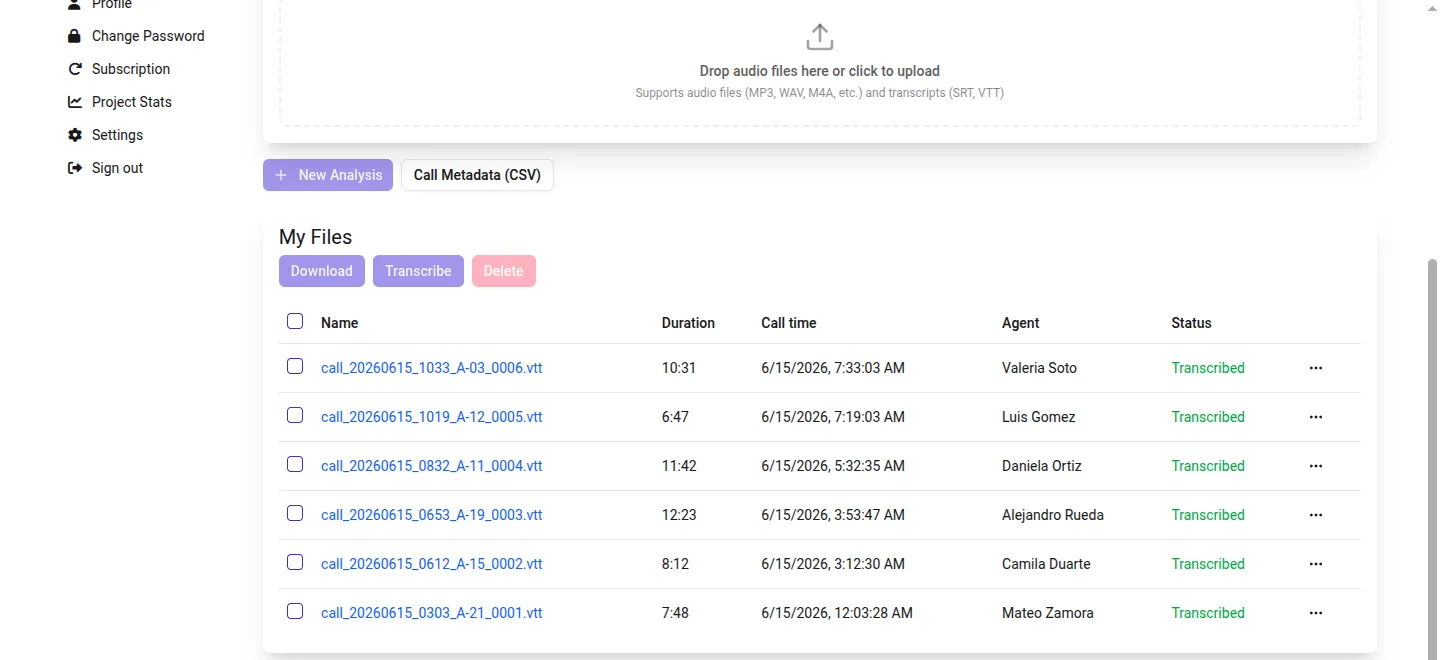Check the box for call_20260615_0832_A-11_0004.vtt

click(x=295, y=464)
